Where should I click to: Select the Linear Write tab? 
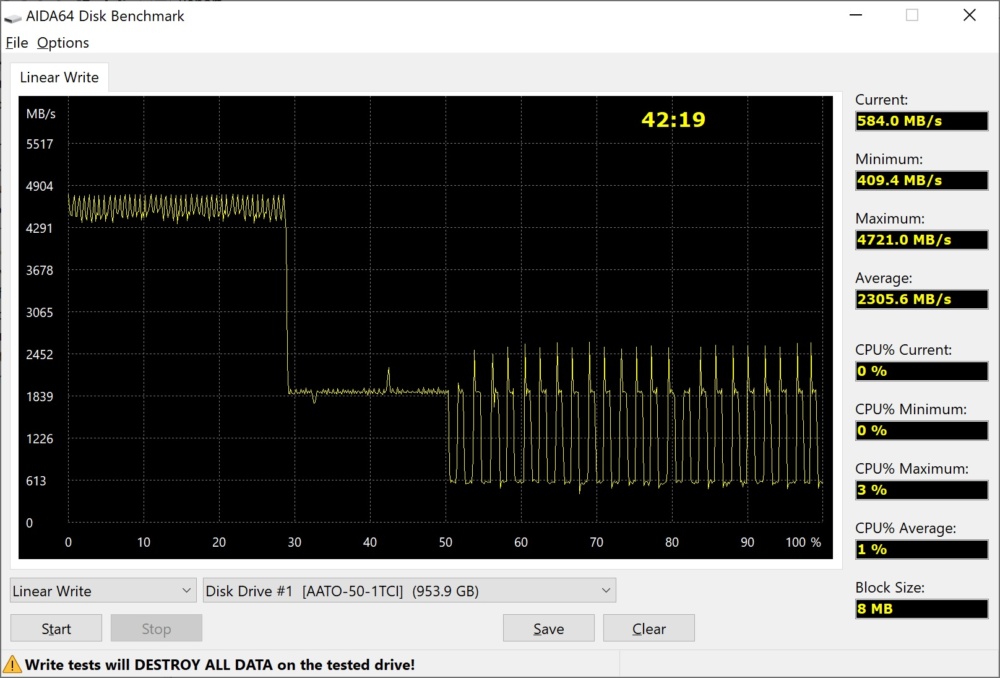click(59, 77)
